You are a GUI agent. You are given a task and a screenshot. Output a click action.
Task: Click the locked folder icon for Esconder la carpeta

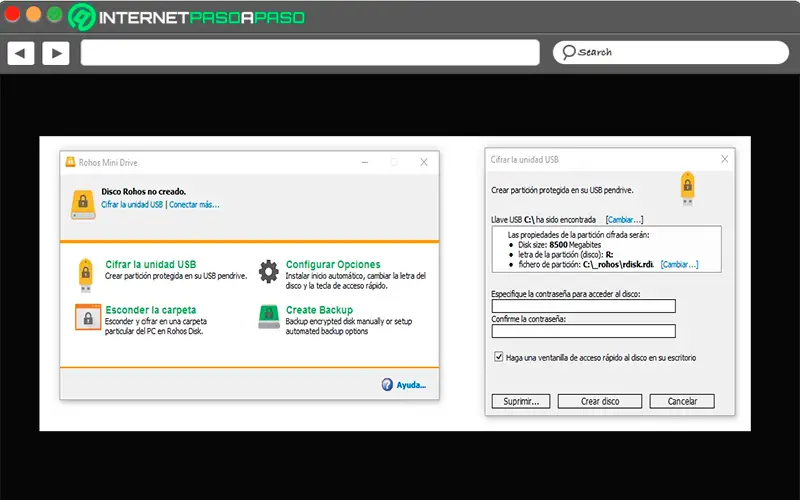coord(88,317)
